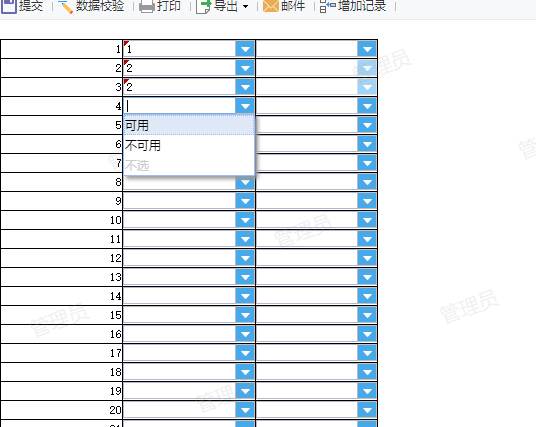
Task: Choose 不可用 in the dropdown list
Action: [x=189, y=146]
